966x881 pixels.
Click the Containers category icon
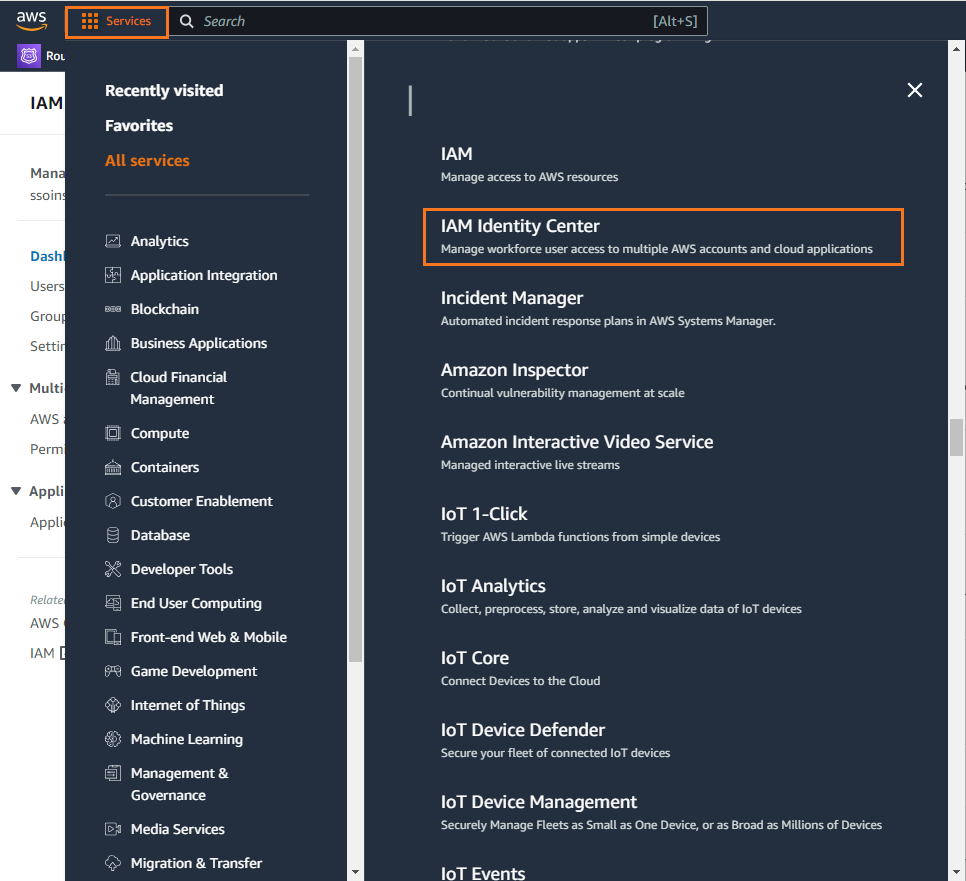(113, 467)
